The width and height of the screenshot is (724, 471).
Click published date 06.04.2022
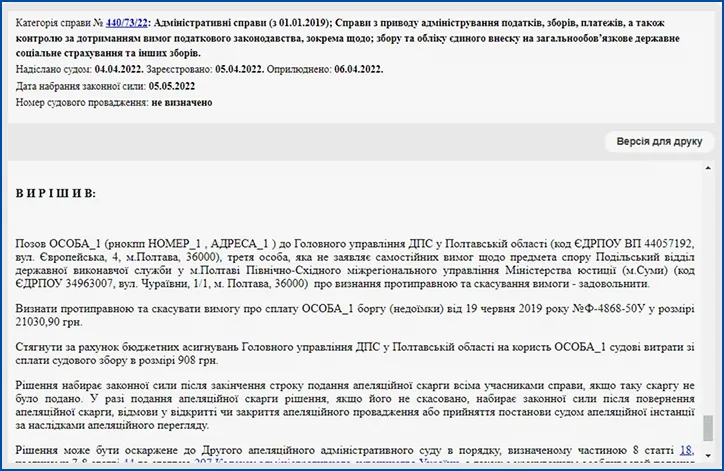coord(359,69)
